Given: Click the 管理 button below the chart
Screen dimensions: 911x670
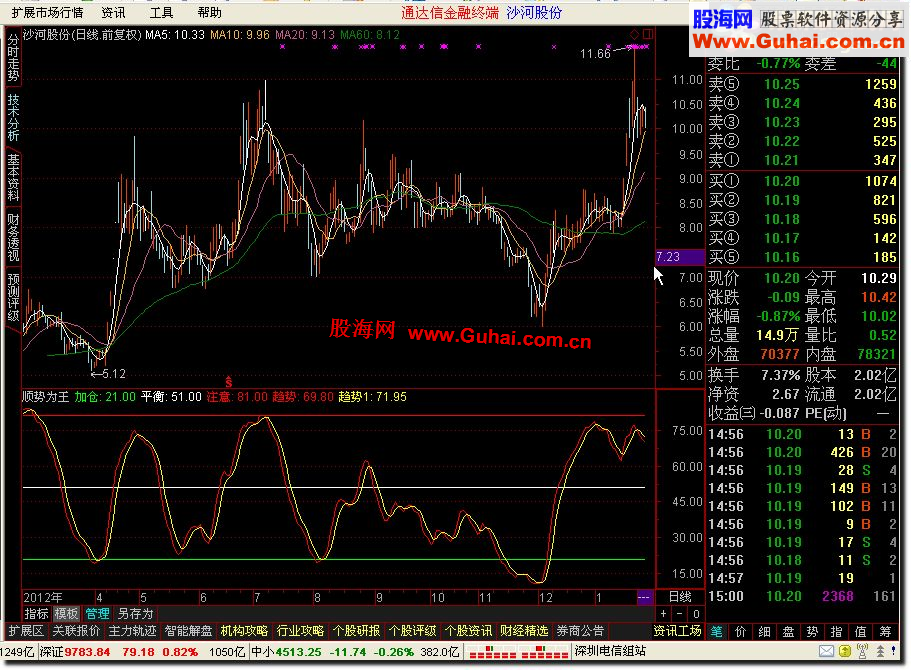Looking at the screenshot, I should coord(97,614).
